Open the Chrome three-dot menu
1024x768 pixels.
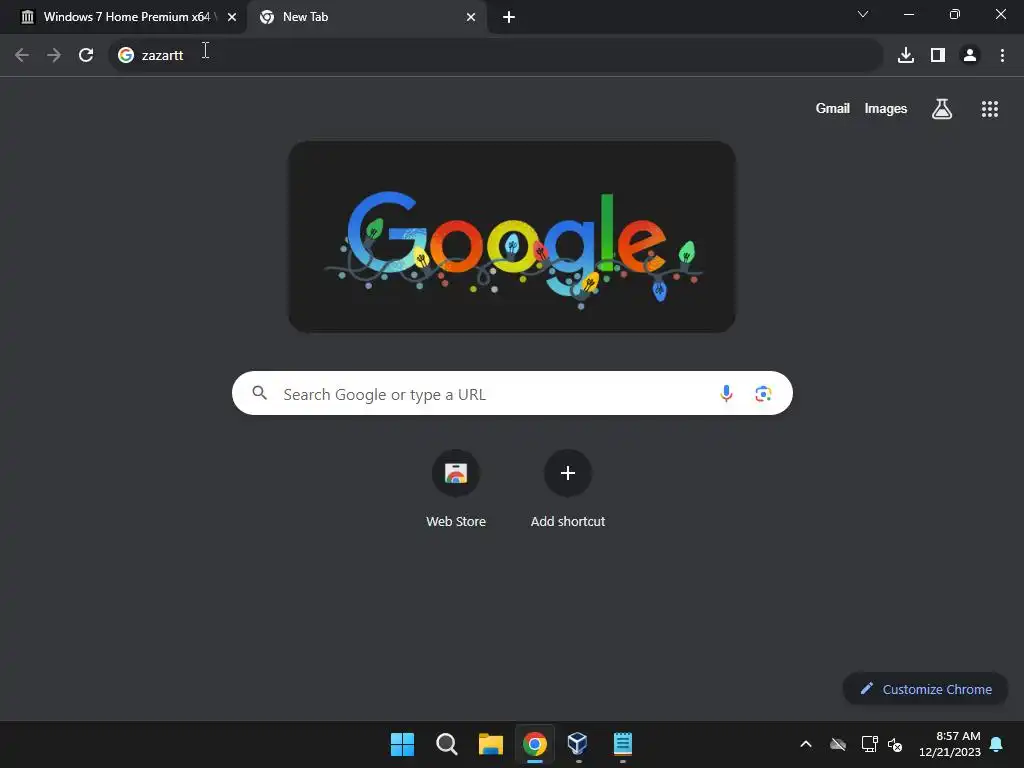tap(1002, 55)
